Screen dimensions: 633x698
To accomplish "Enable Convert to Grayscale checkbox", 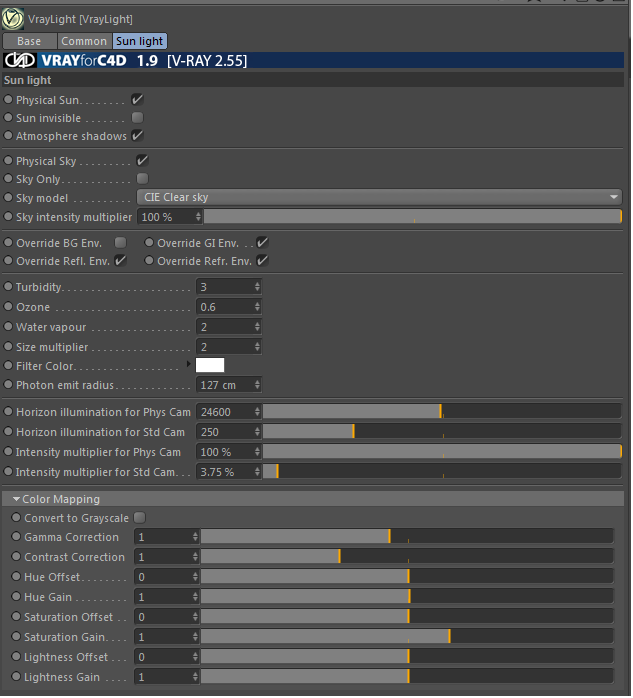I will coord(140,518).
